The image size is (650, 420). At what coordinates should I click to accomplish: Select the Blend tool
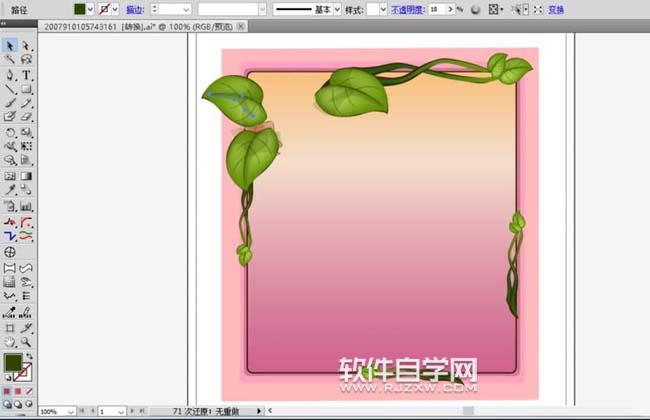click(x=26, y=190)
